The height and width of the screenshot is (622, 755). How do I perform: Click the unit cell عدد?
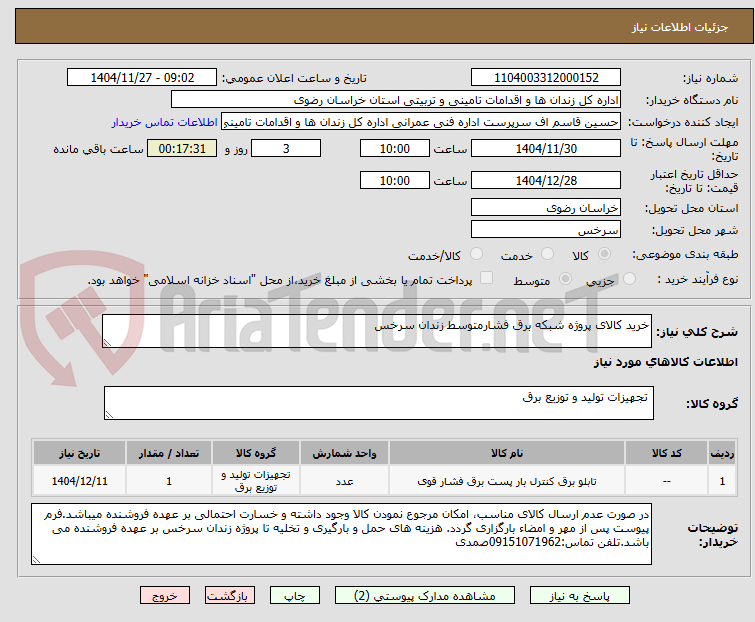[344, 481]
